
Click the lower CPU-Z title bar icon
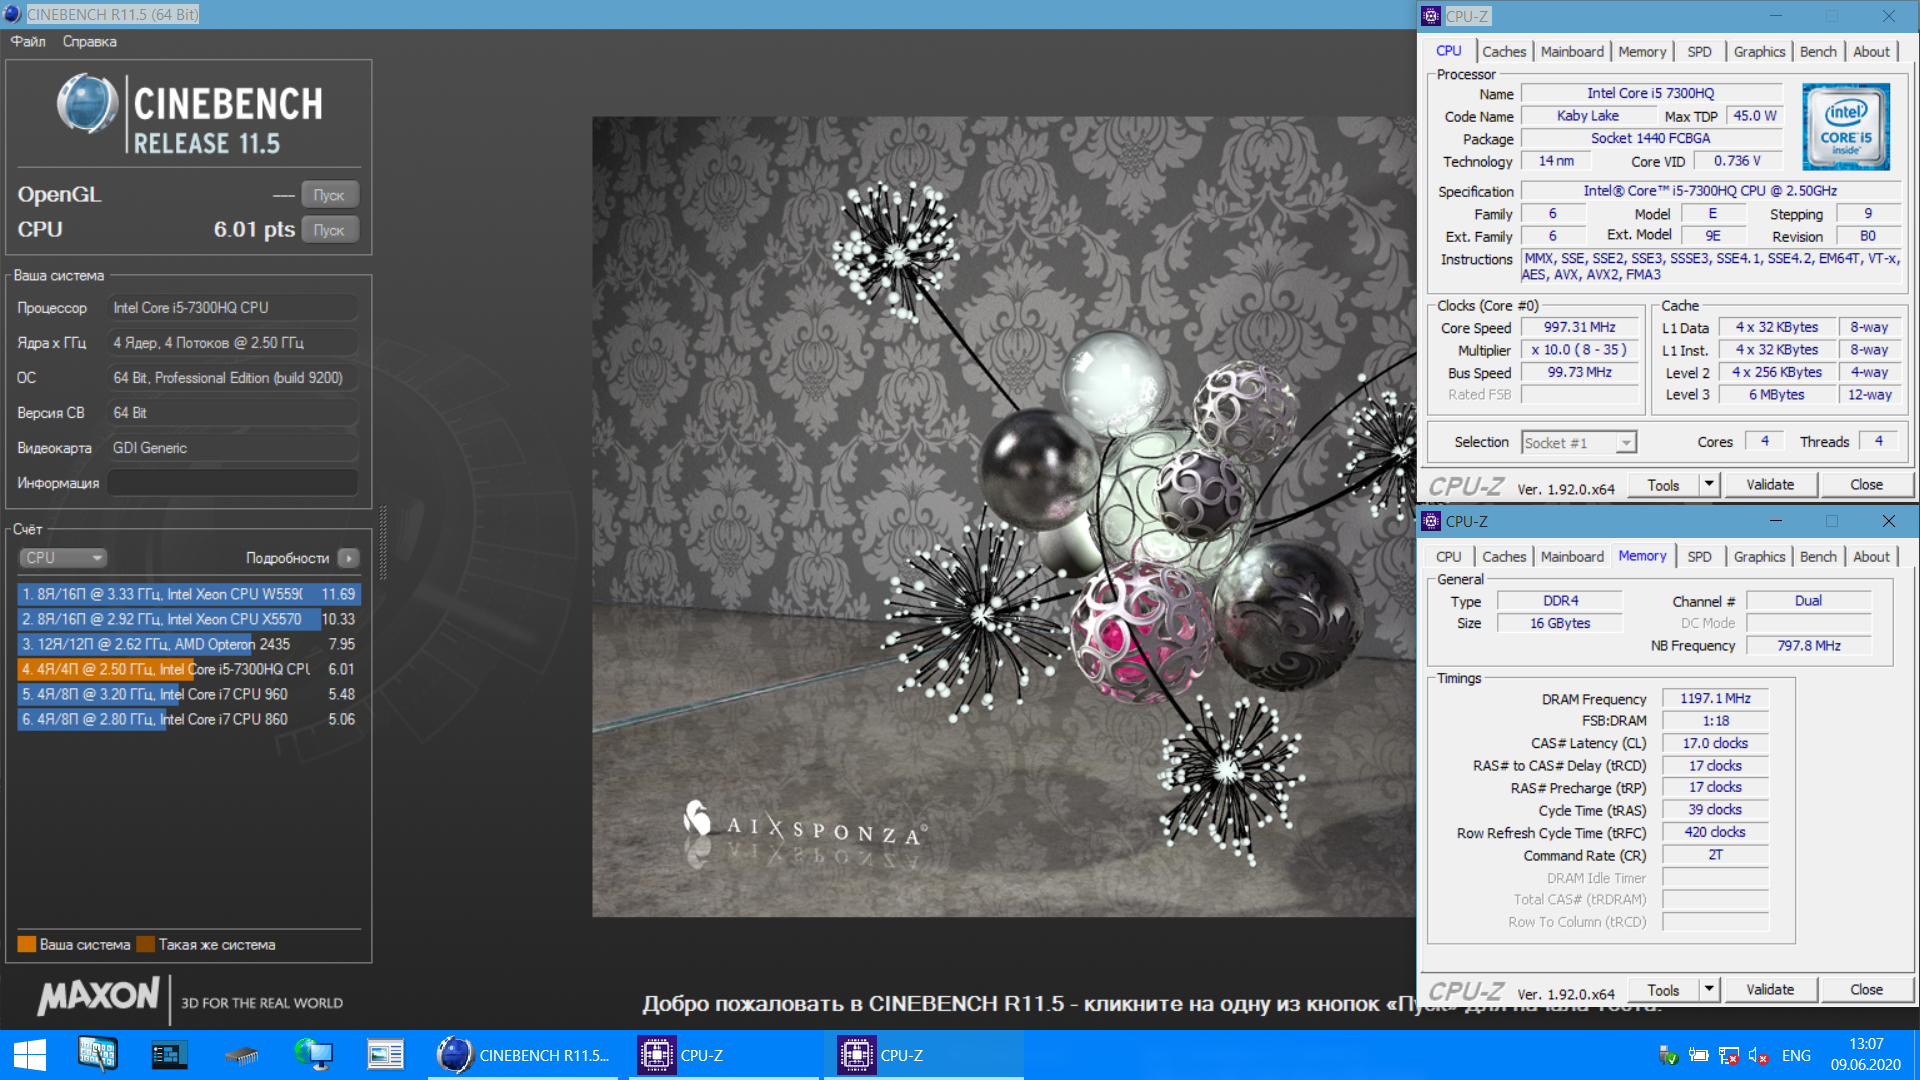[1431, 521]
